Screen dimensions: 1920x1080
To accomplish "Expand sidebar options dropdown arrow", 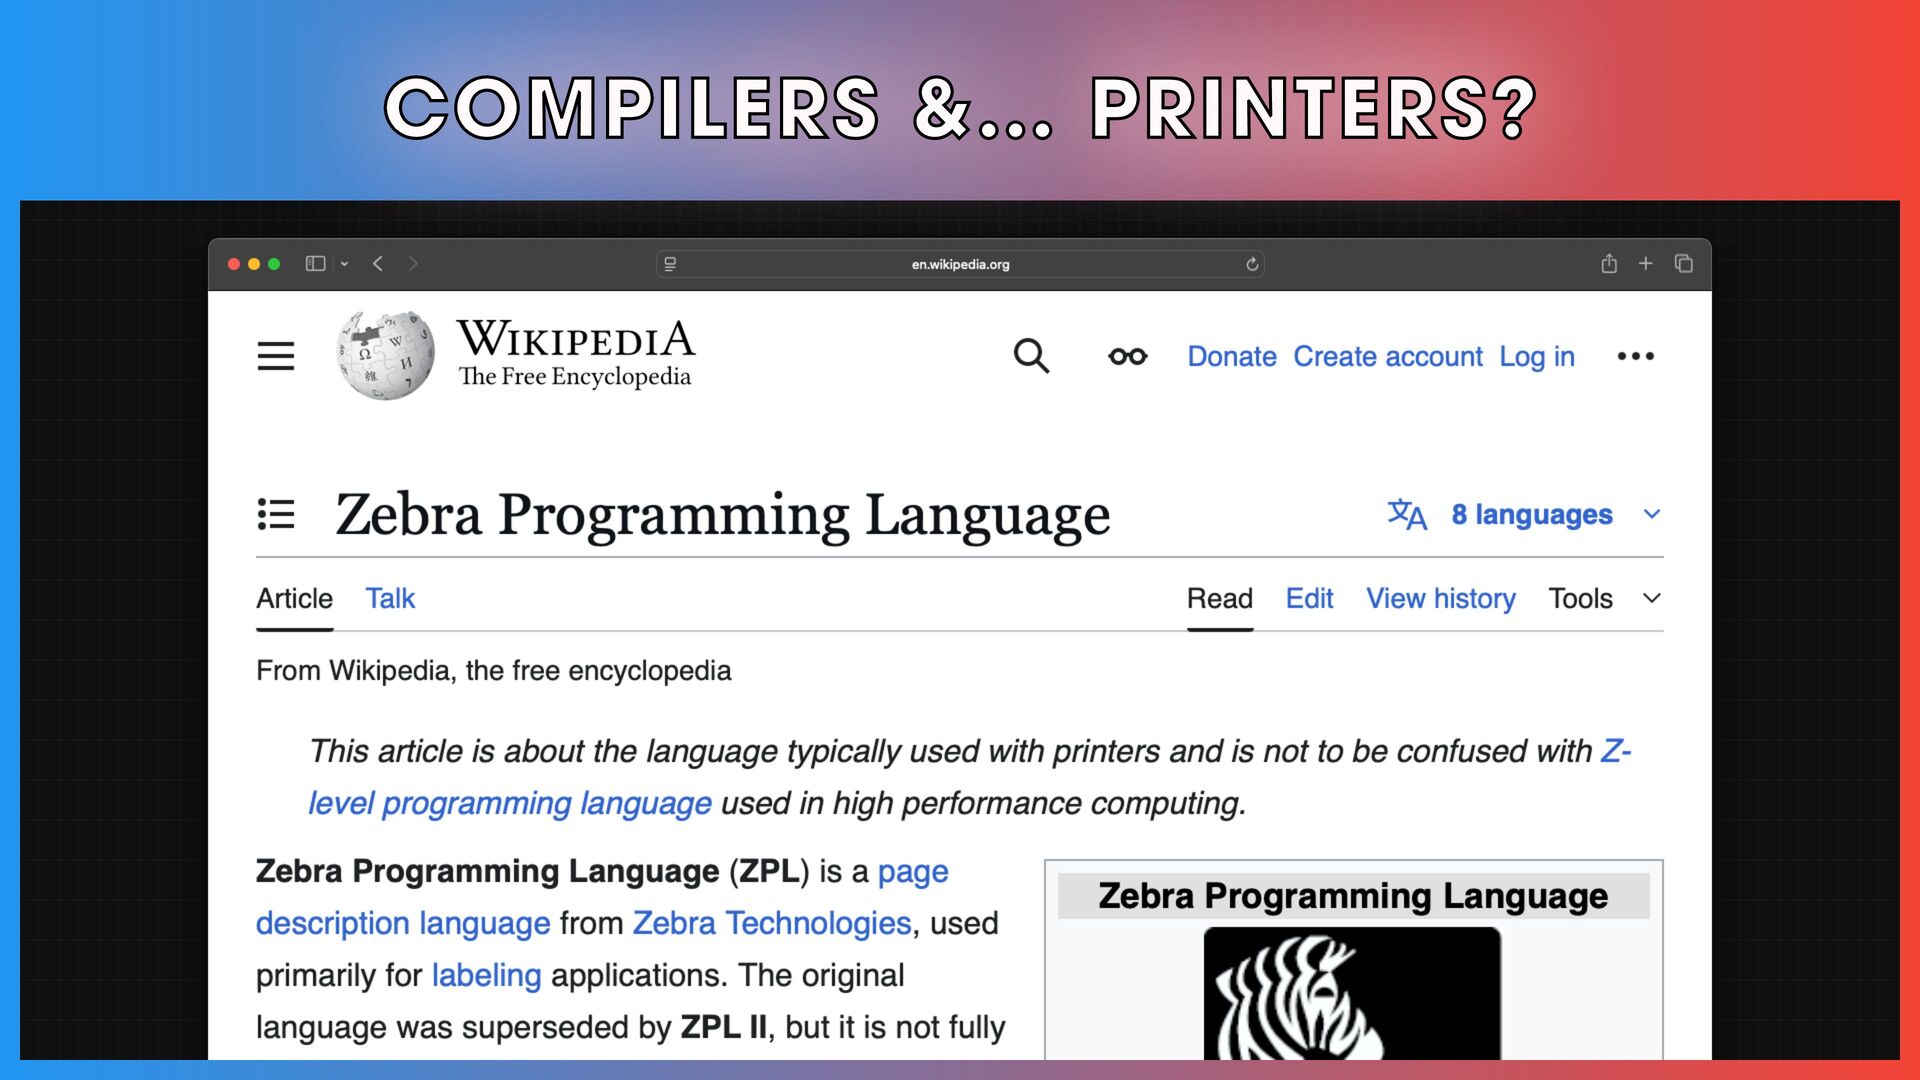I will click(344, 264).
